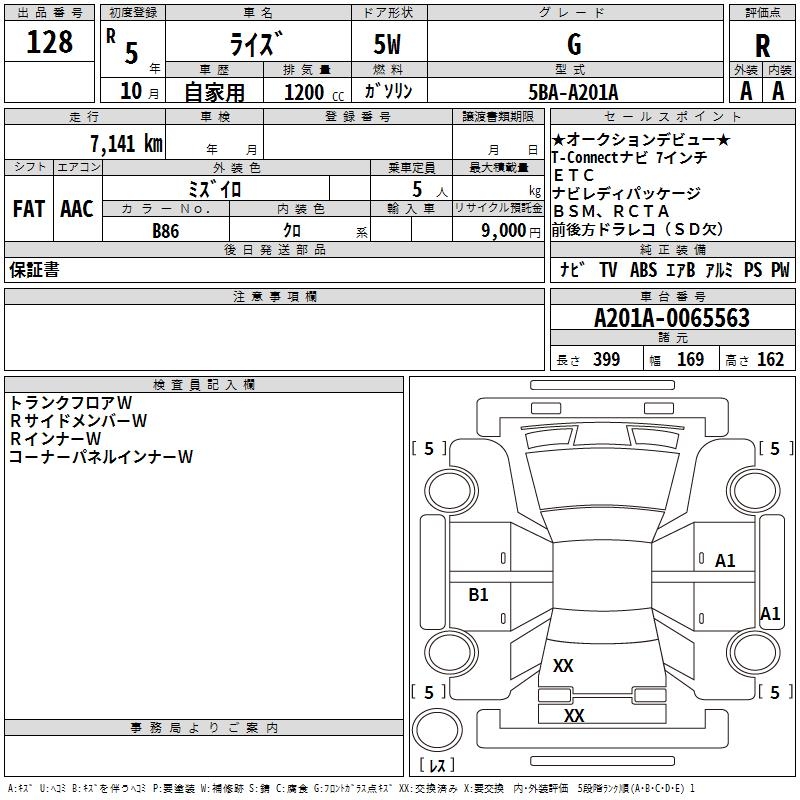The height and width of the screenshot is (800, 800).
Task: Click inspector note RサイドメンバーW
Action: coord(79,420)
